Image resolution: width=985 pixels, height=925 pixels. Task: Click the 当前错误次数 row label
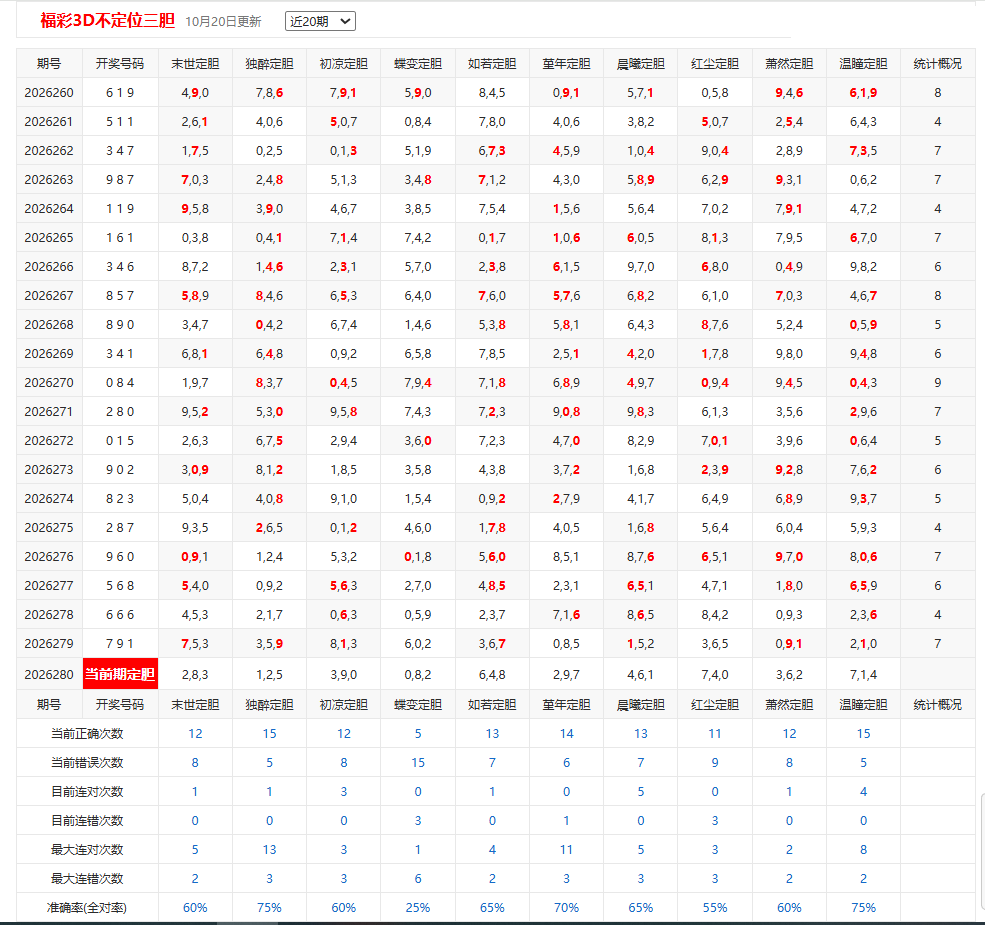[x=87, y=763]
